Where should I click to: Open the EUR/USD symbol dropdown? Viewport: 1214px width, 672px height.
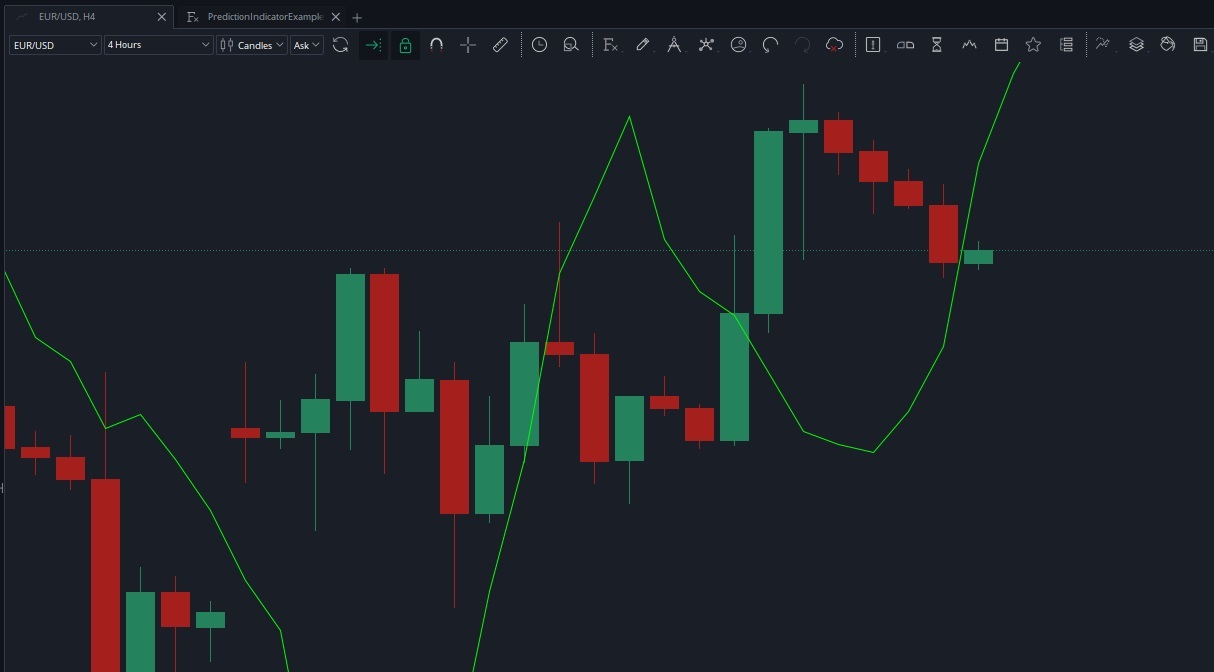[55, 45]
